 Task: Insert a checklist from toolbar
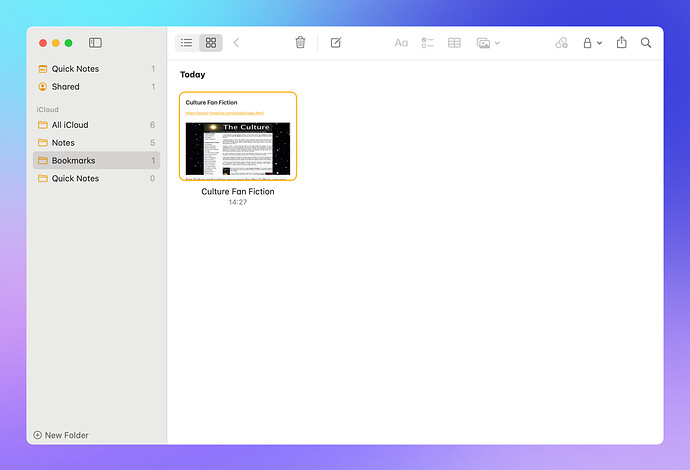(428, 43)
